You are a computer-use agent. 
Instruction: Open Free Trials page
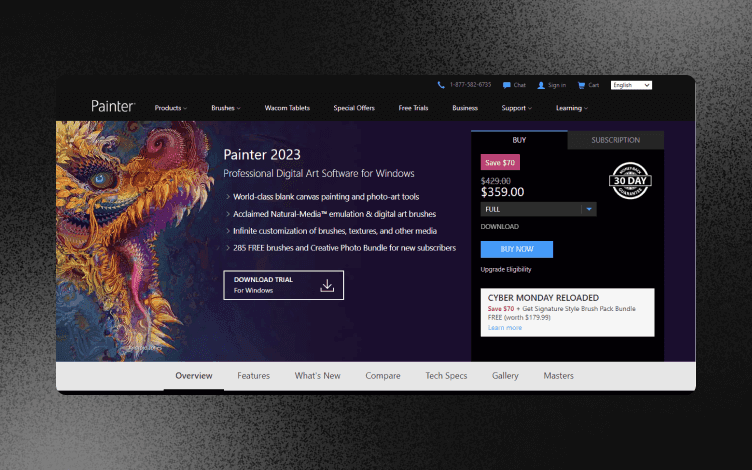413,108
